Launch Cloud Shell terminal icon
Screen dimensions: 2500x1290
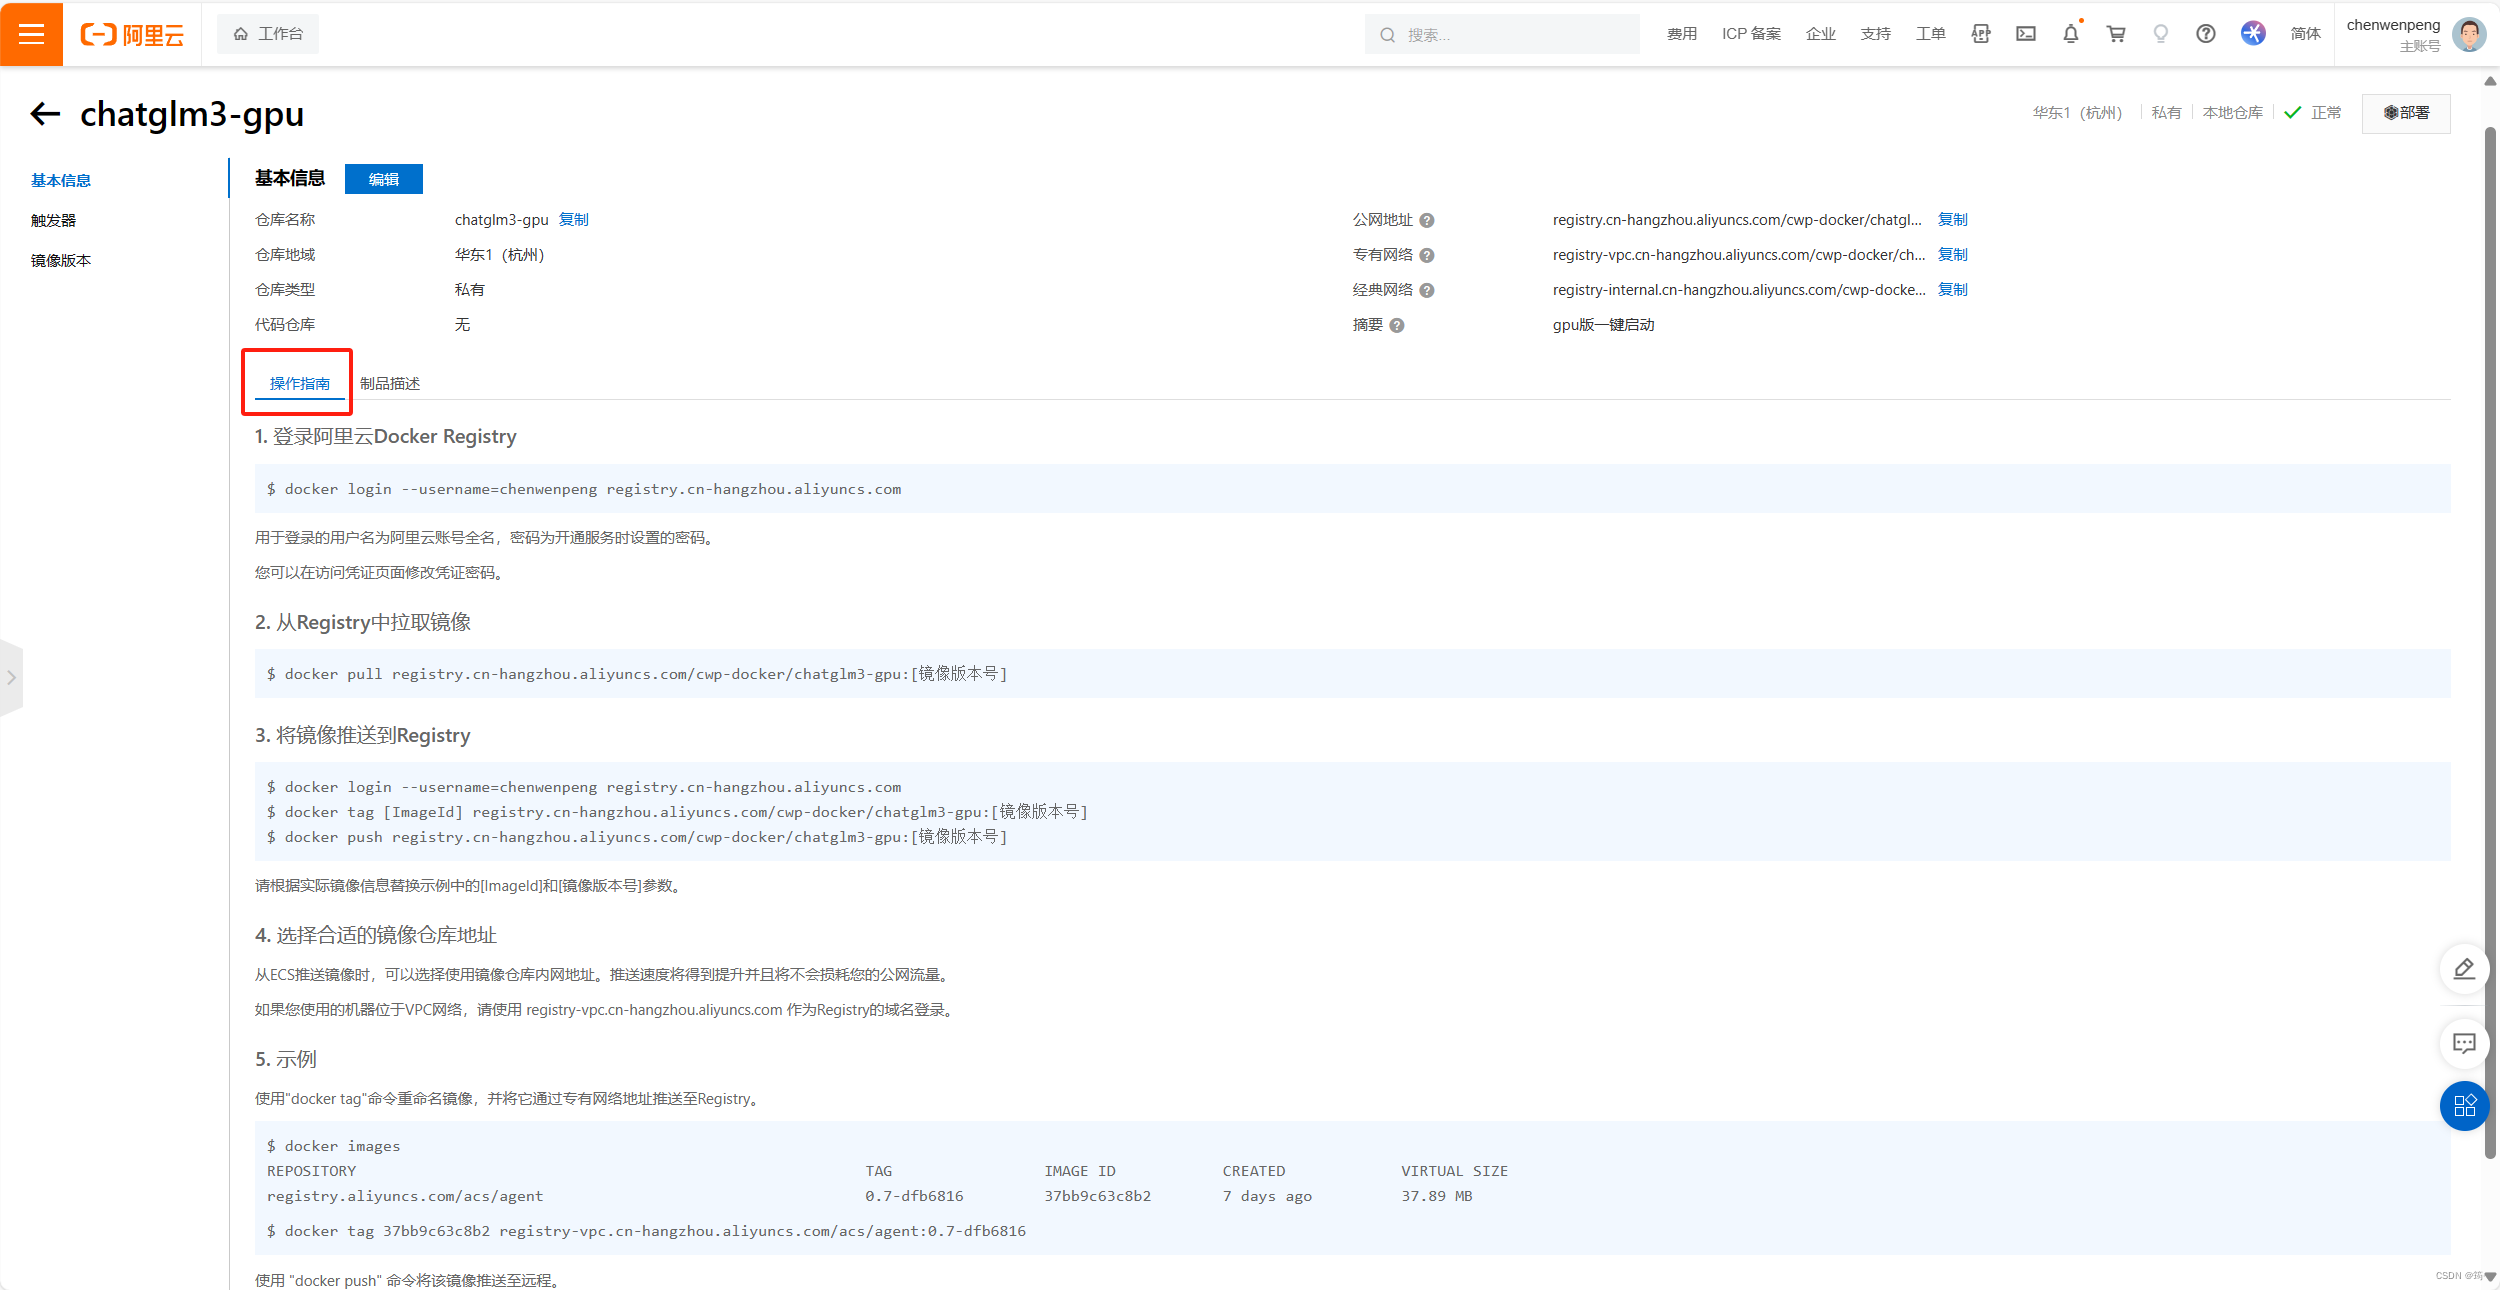click(x=2026, y=34)
